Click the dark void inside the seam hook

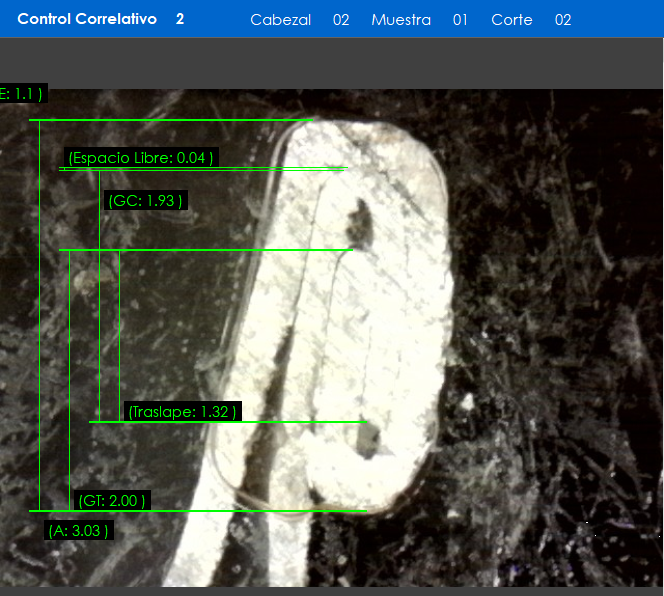click(361, 220)
